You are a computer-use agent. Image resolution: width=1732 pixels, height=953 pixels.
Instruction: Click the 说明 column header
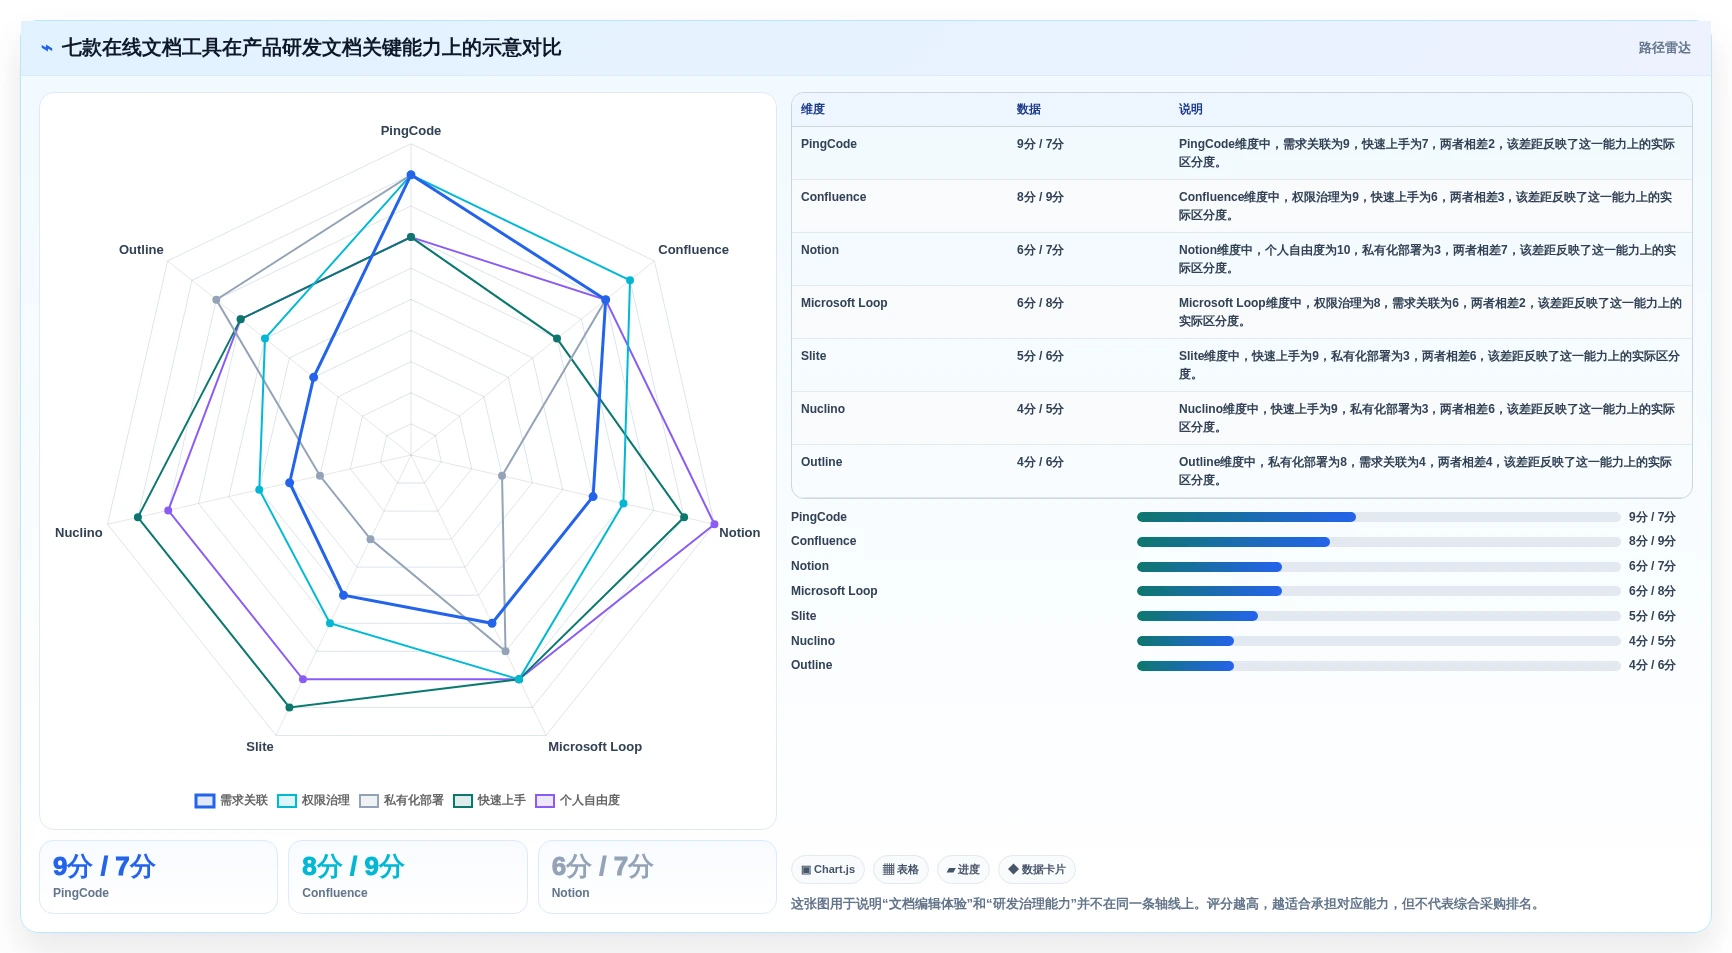coord(1190,109)
